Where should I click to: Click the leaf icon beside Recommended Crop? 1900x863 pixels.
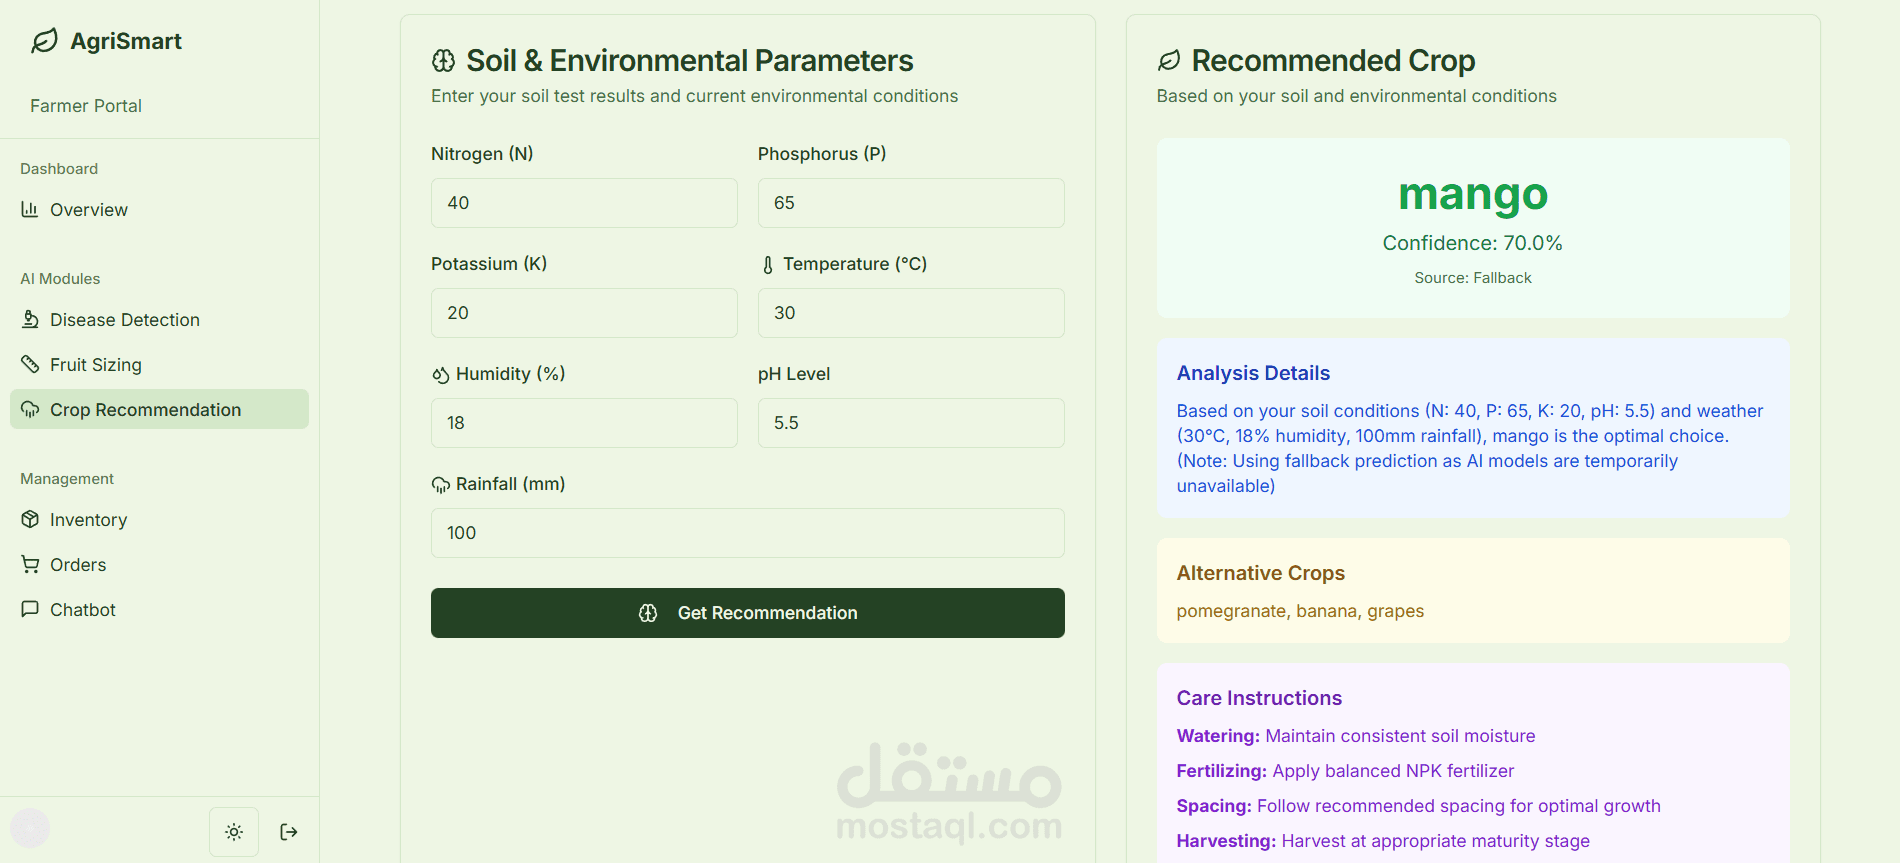1169,61
